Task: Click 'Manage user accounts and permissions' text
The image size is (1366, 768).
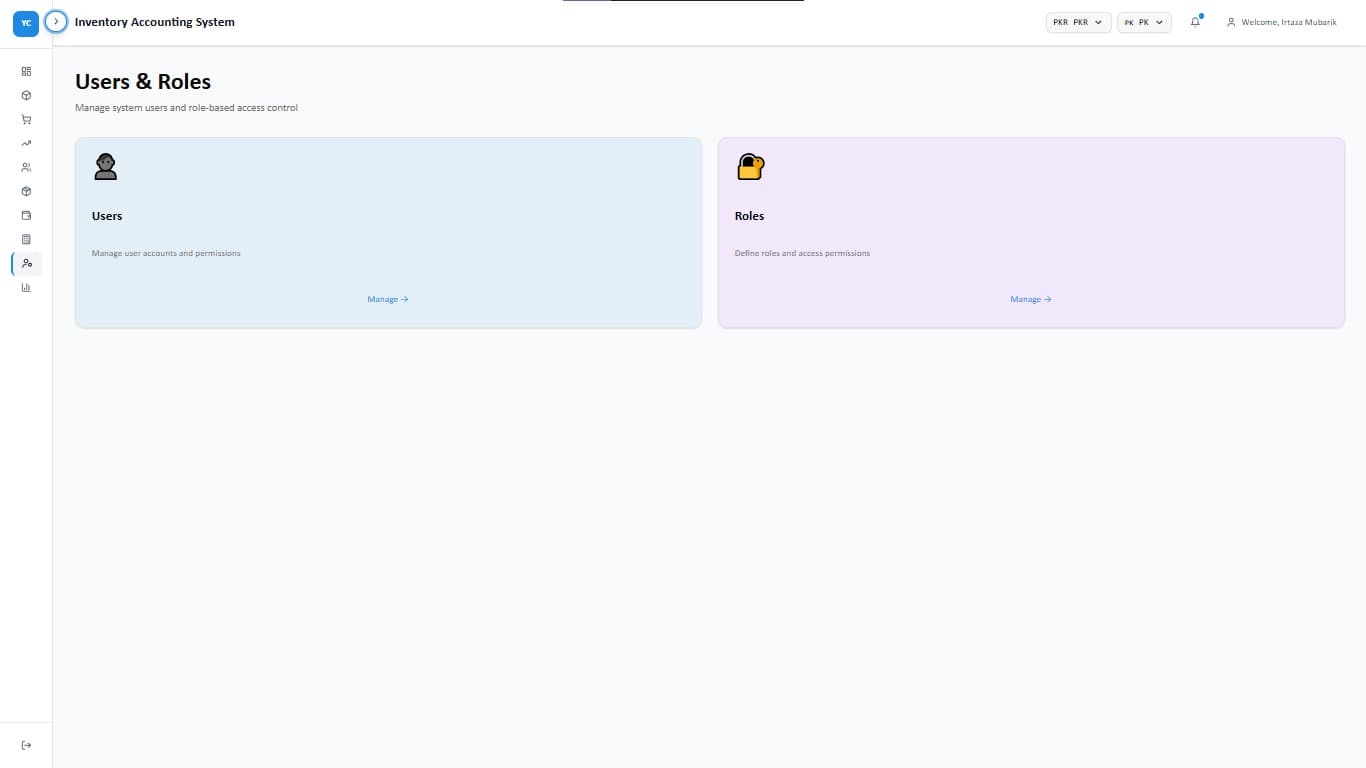Action: point(166,253)
